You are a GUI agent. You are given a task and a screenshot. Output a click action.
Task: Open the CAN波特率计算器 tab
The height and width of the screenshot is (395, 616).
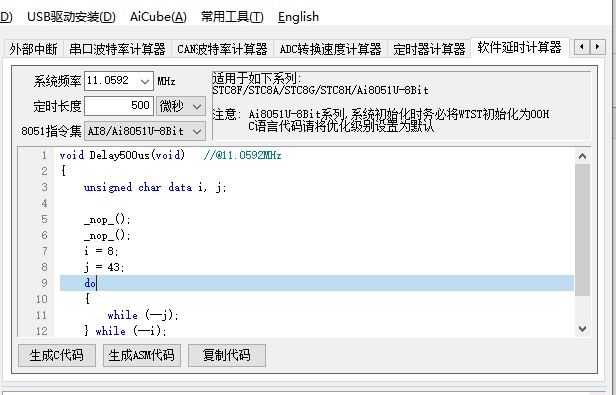[x=222, y=49]
